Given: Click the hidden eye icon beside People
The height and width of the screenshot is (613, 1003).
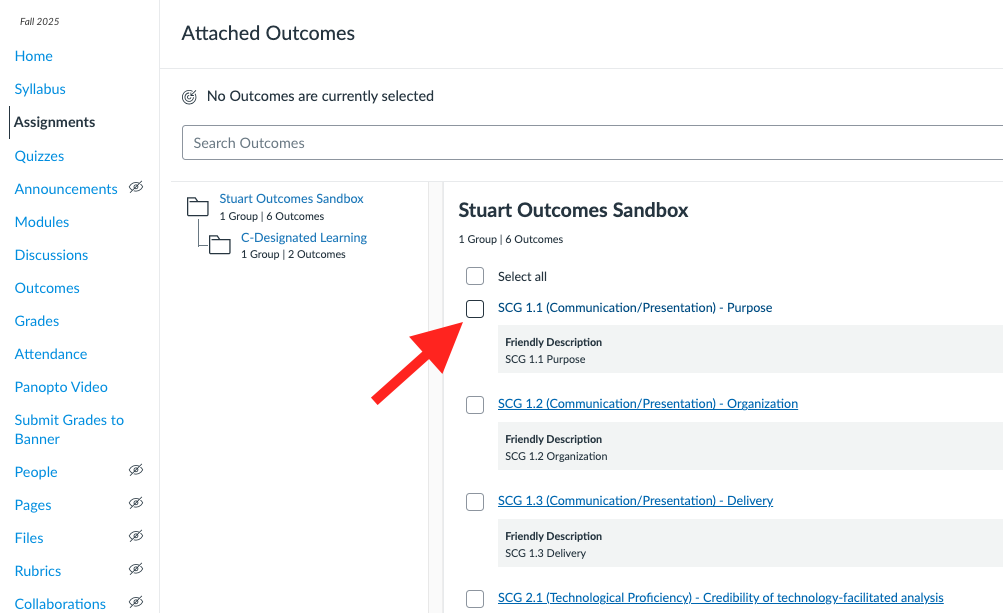Looking at the screenshot, I should click(136, 470).
